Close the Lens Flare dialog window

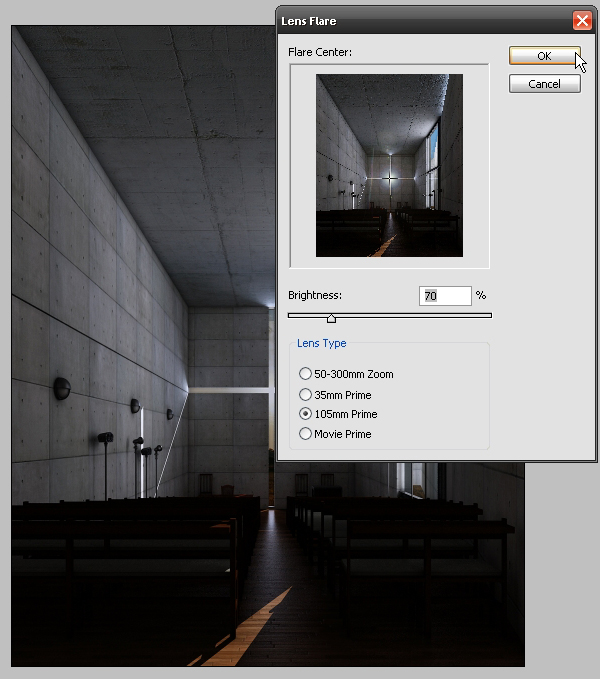pyautogui.click(x=580, y=21)
